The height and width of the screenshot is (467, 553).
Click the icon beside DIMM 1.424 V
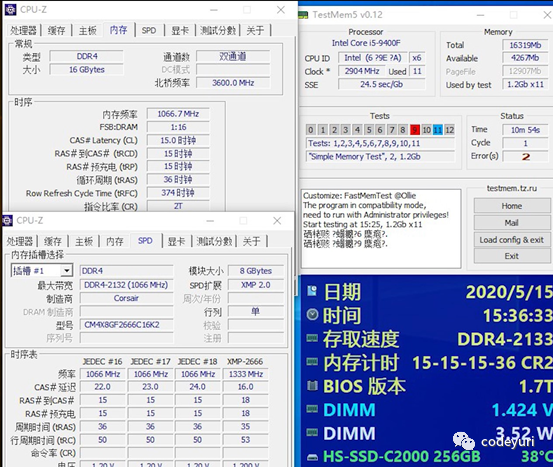[x=312, y=409]
